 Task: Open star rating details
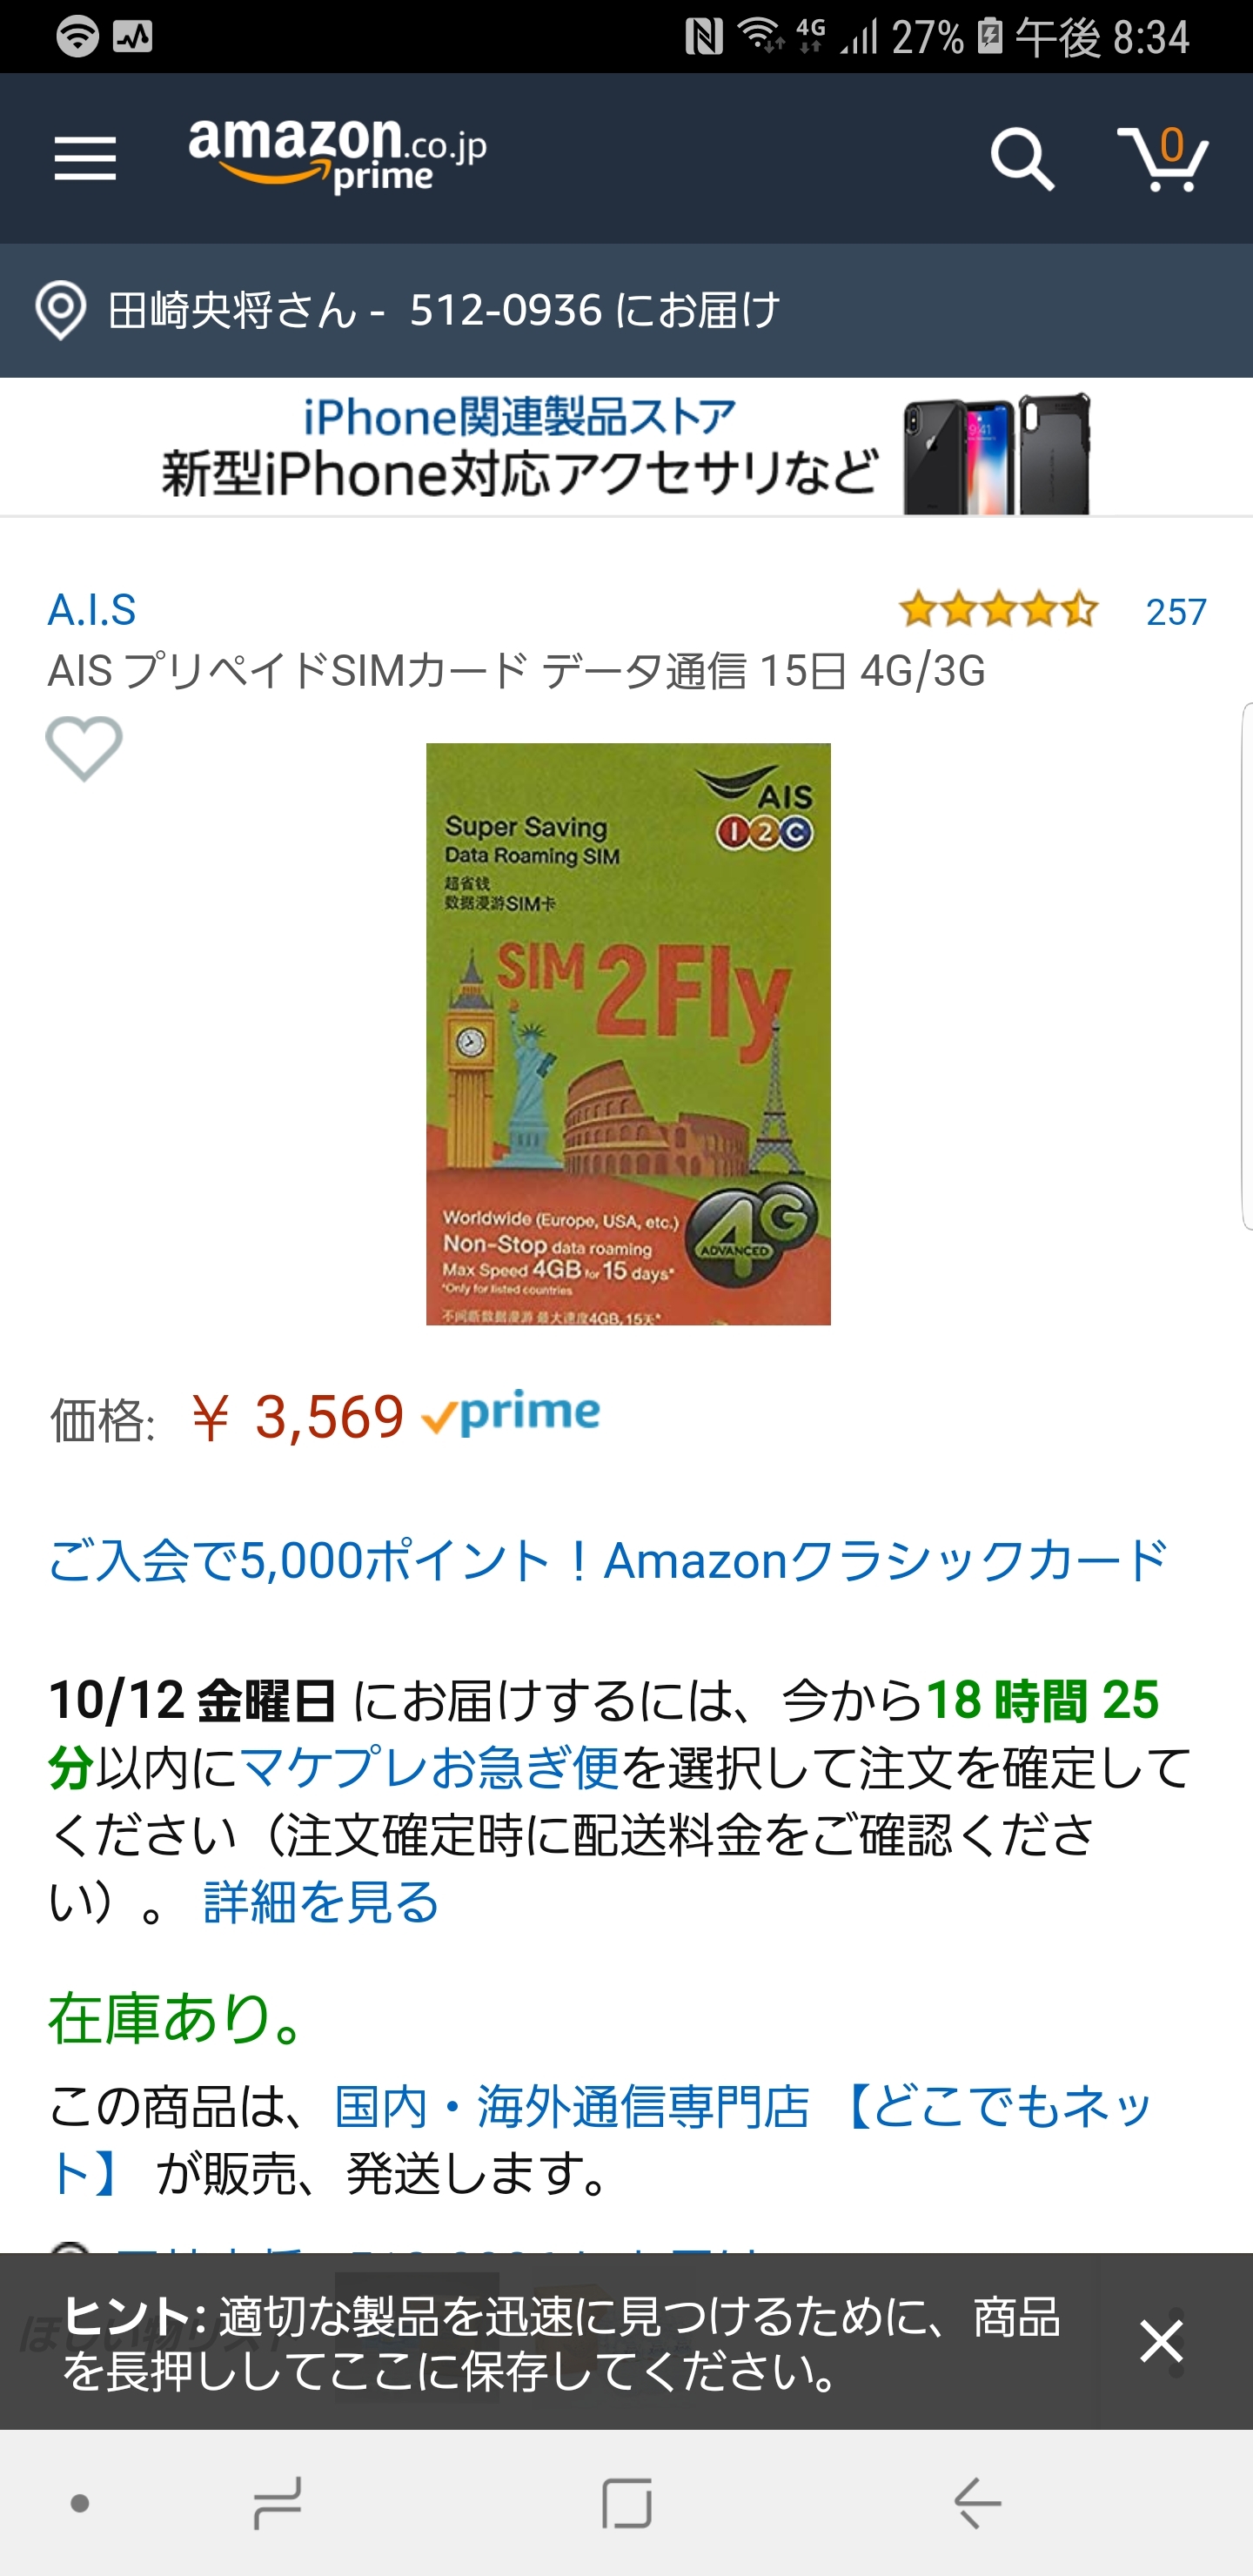pyautogui.click(x=998, y=609)
